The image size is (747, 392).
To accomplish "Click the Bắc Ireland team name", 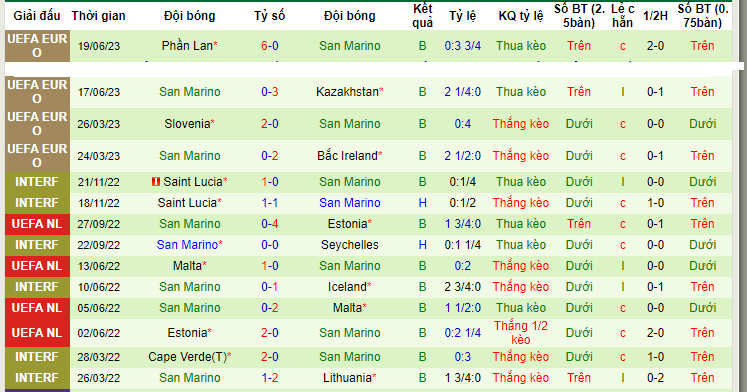I will click(x=347, y=156).
